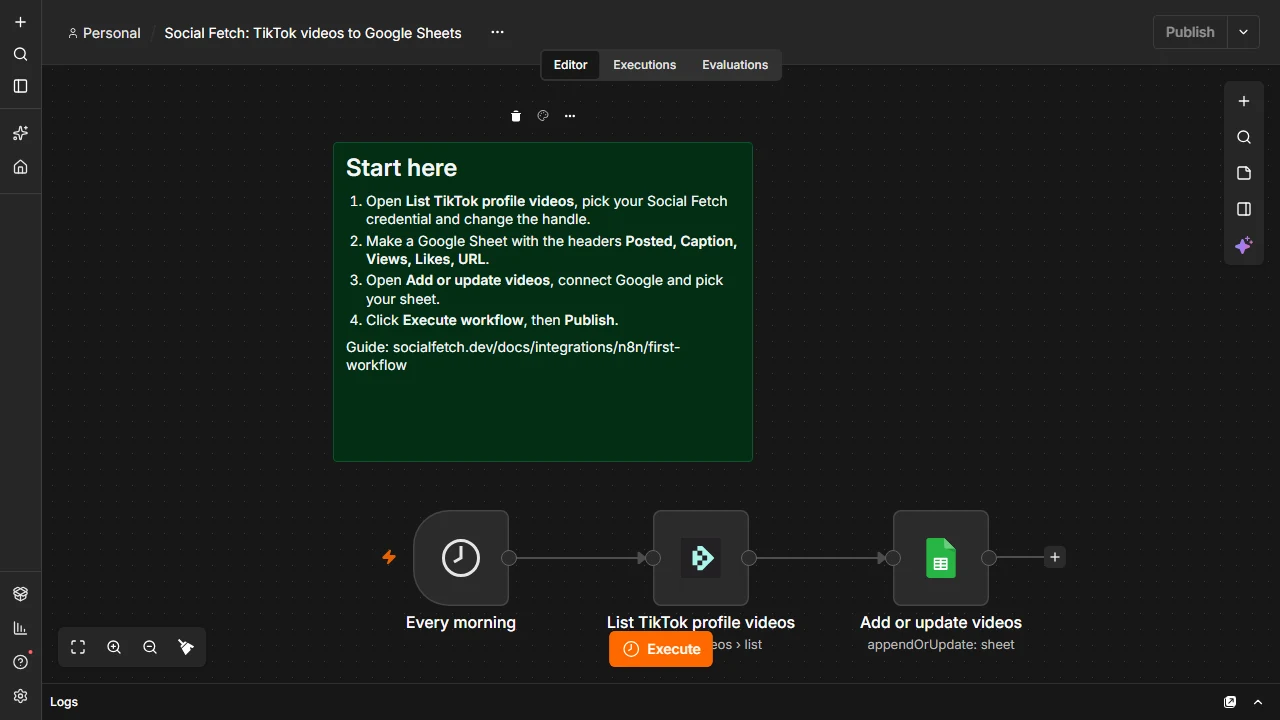Click the workflow title text
Screen dimensions: 1280x720
(313, 33)
